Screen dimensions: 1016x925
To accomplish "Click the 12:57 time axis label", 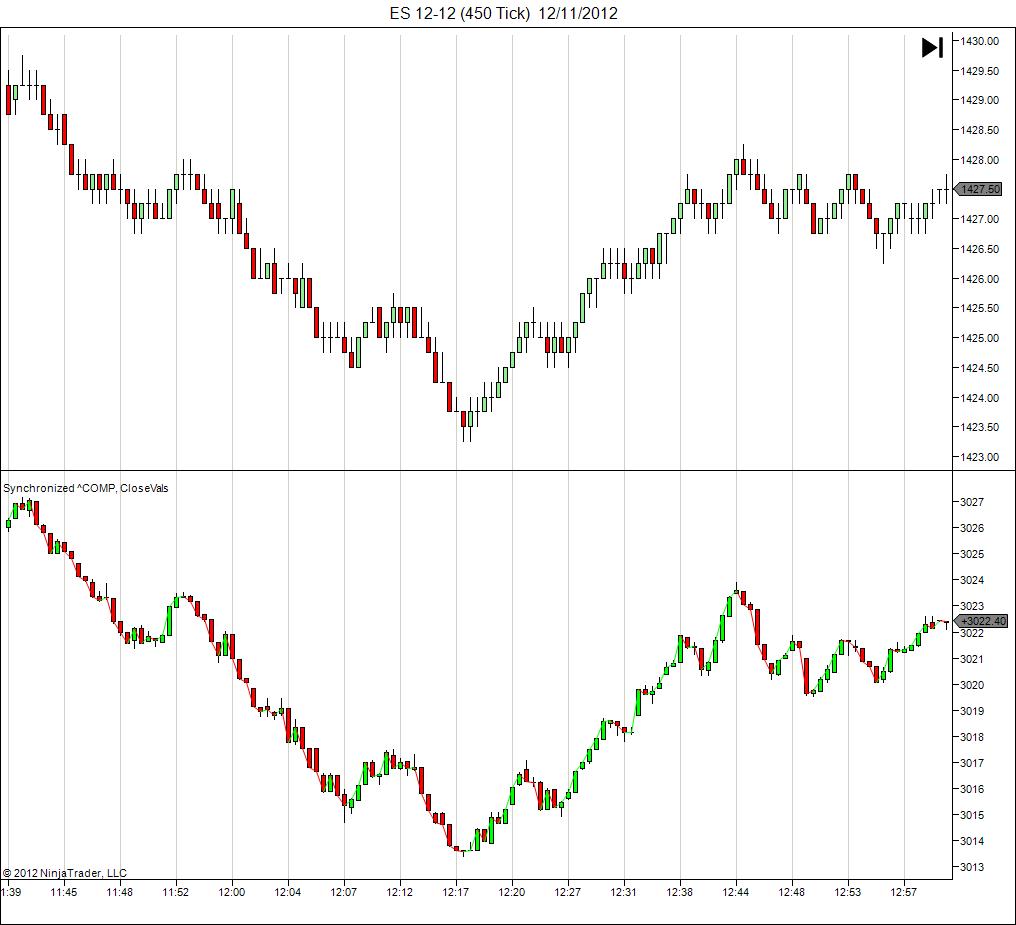I will click(x=903, y=892).
